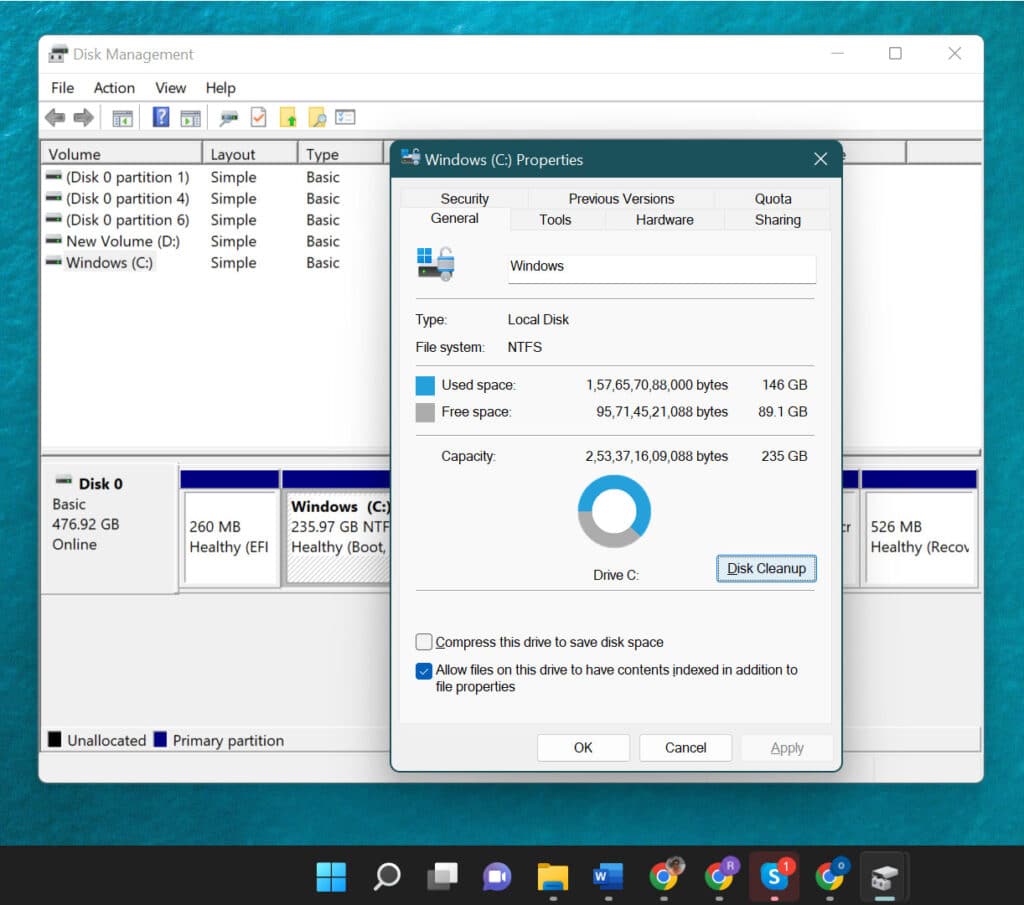
Task: Open Microsoft Word from the taskbar
Action: [608, 876]
